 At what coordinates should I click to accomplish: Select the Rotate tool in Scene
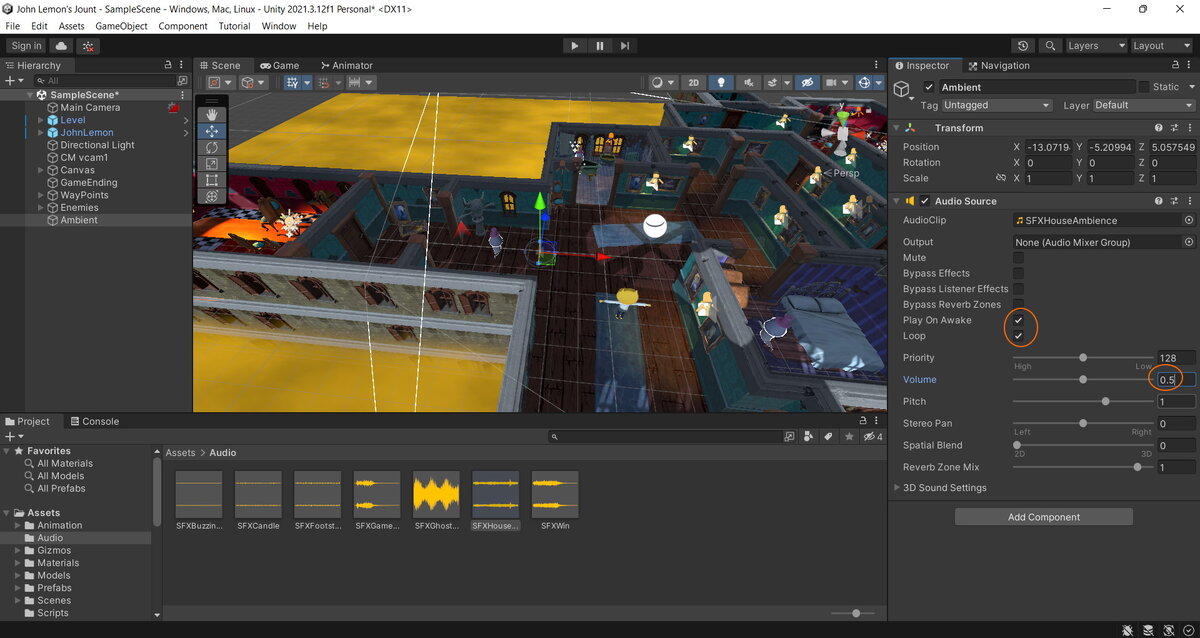click(212, 147)
